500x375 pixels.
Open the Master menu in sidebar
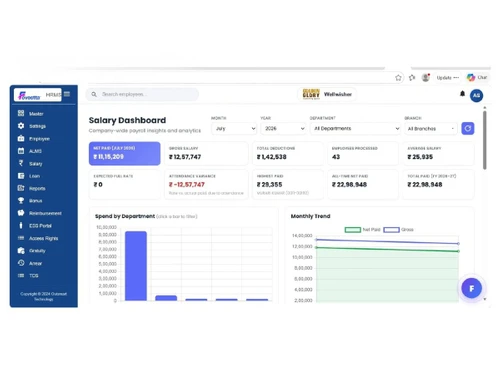pos(36,114)
